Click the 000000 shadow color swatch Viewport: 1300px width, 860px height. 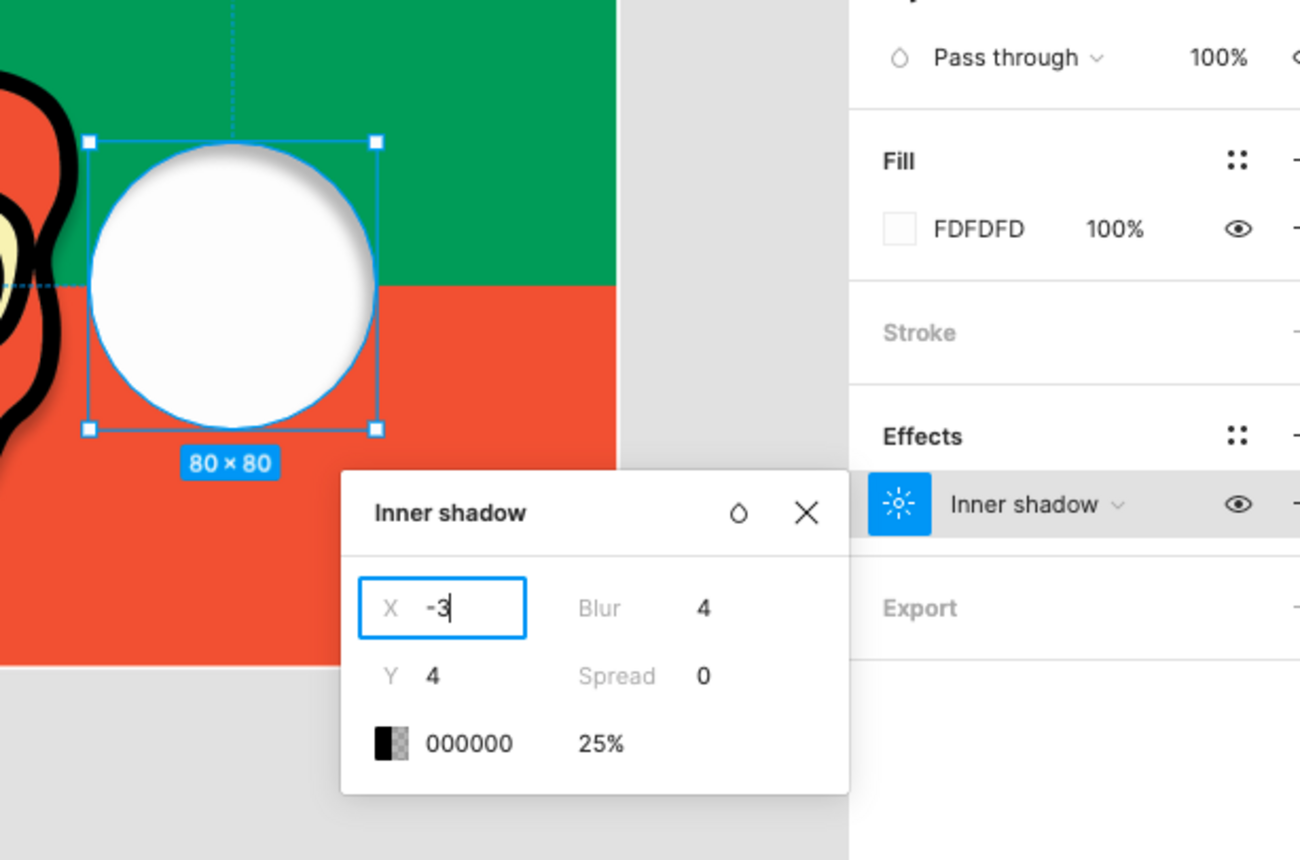pos(391,744)
